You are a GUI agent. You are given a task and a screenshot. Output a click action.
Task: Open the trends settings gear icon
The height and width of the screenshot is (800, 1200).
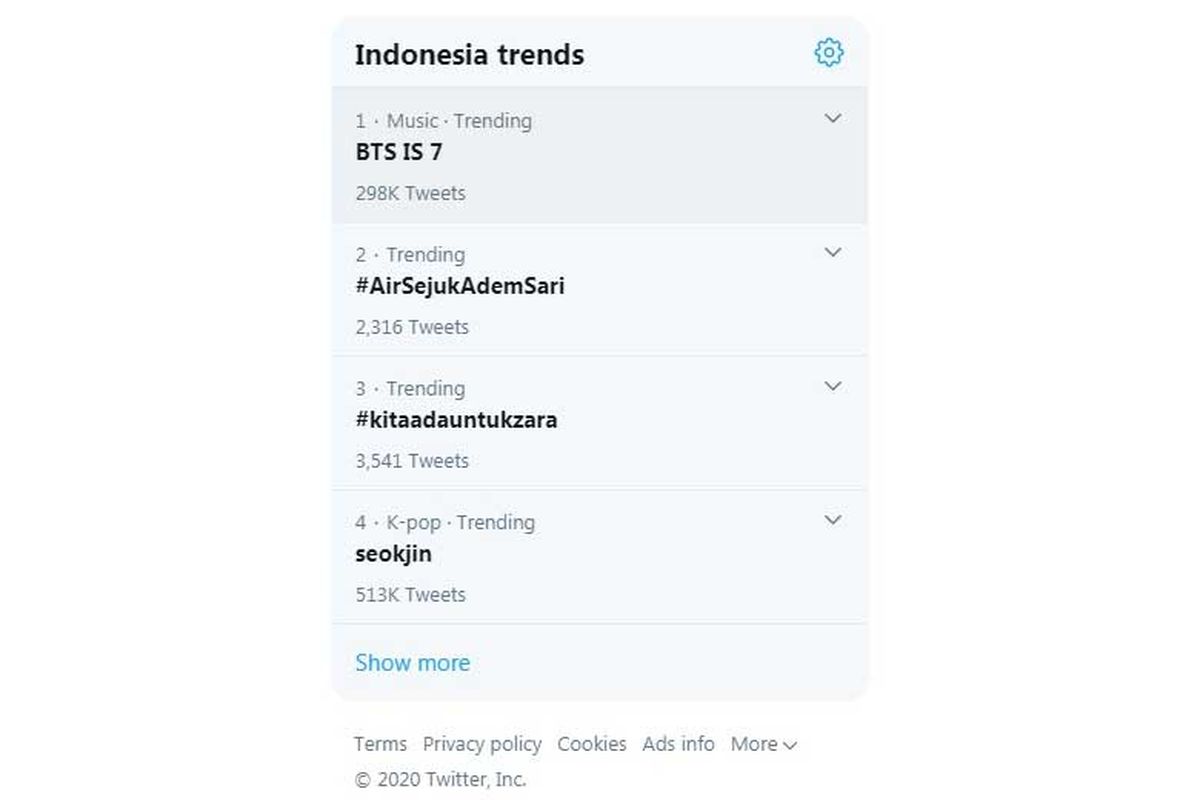829,52
